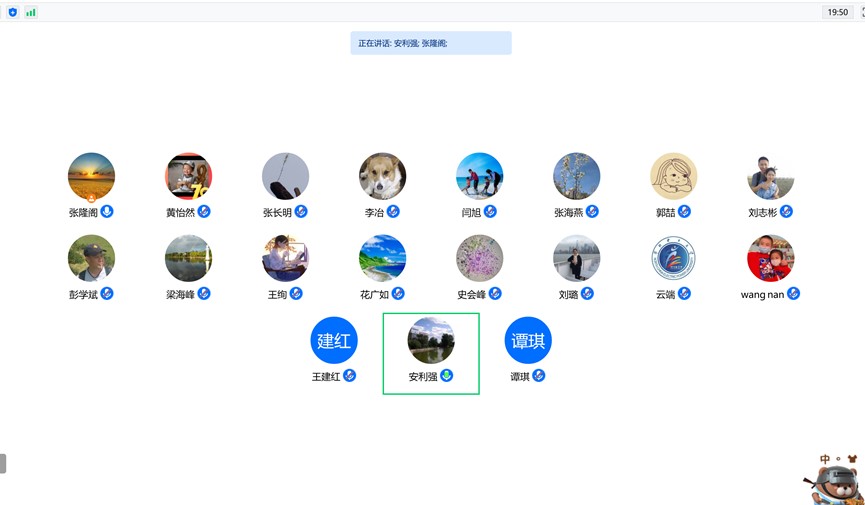The image size is (865, 505).
Task: Click the 19:50 meeting time display
Action: (837, 12)
